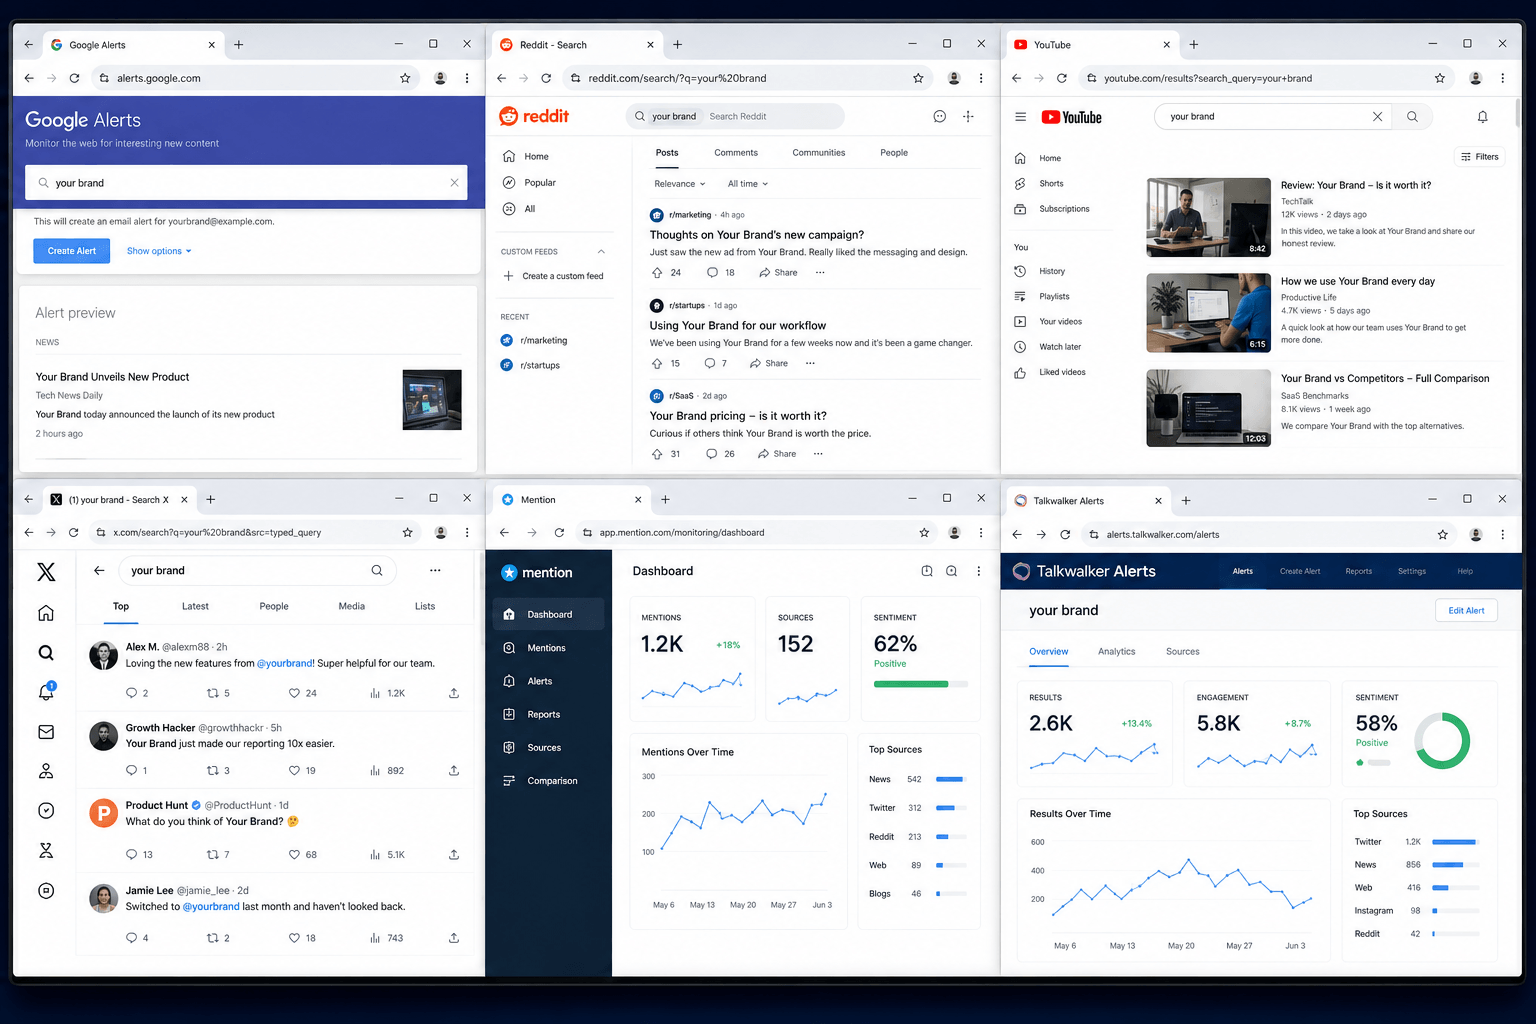
Task: Bookmark alerts.google.com with star icon
Action: (x=405, y=78)
